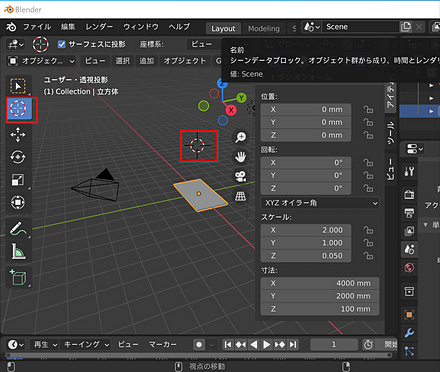Screen dimensions: 440x372
Task: Toggle lock for 位置 Z
Action: coord(368,135)
